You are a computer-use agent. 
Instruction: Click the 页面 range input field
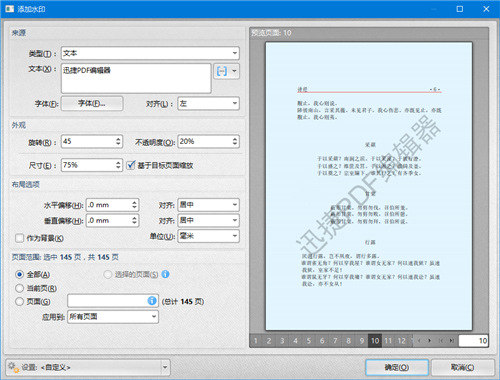pyautogui.click(x=113, y=301)
